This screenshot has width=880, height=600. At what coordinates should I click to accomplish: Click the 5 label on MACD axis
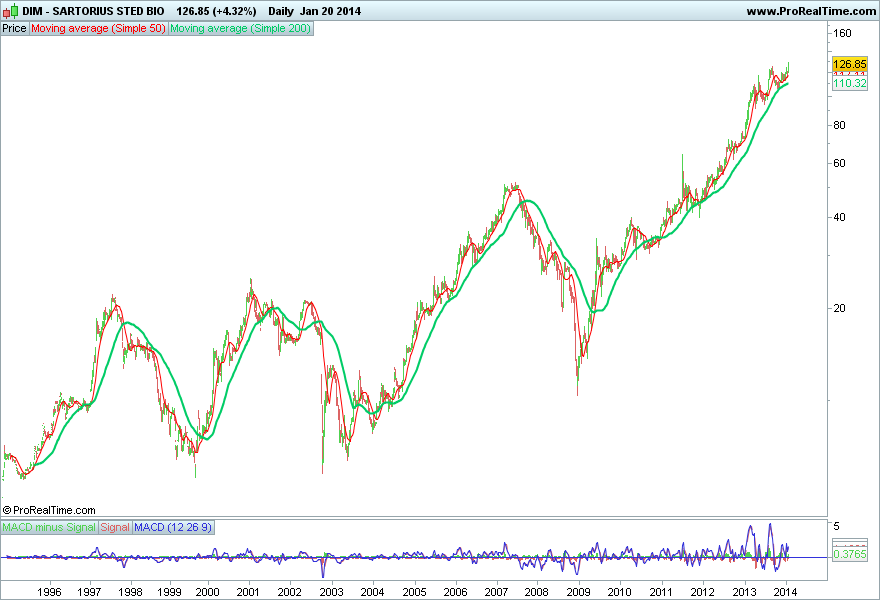click(837, 526)
